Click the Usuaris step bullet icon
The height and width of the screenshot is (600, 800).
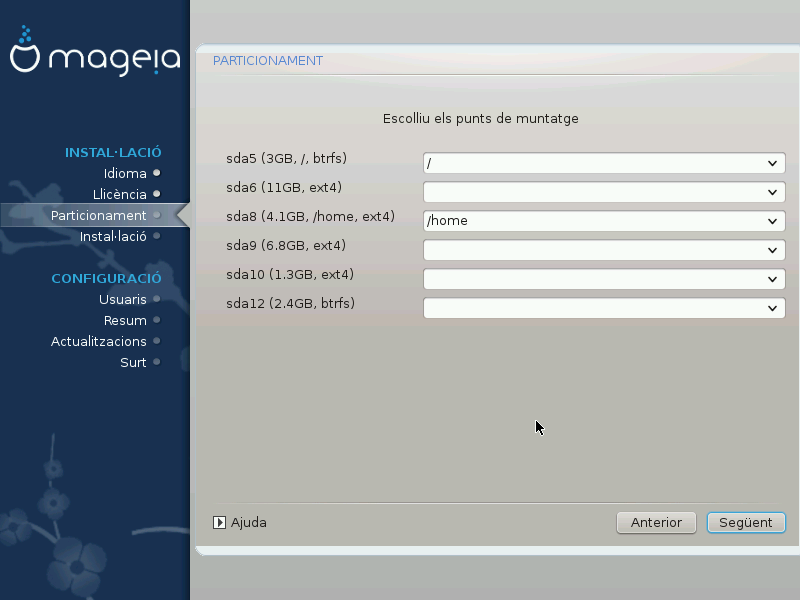(x=157, y=299)
